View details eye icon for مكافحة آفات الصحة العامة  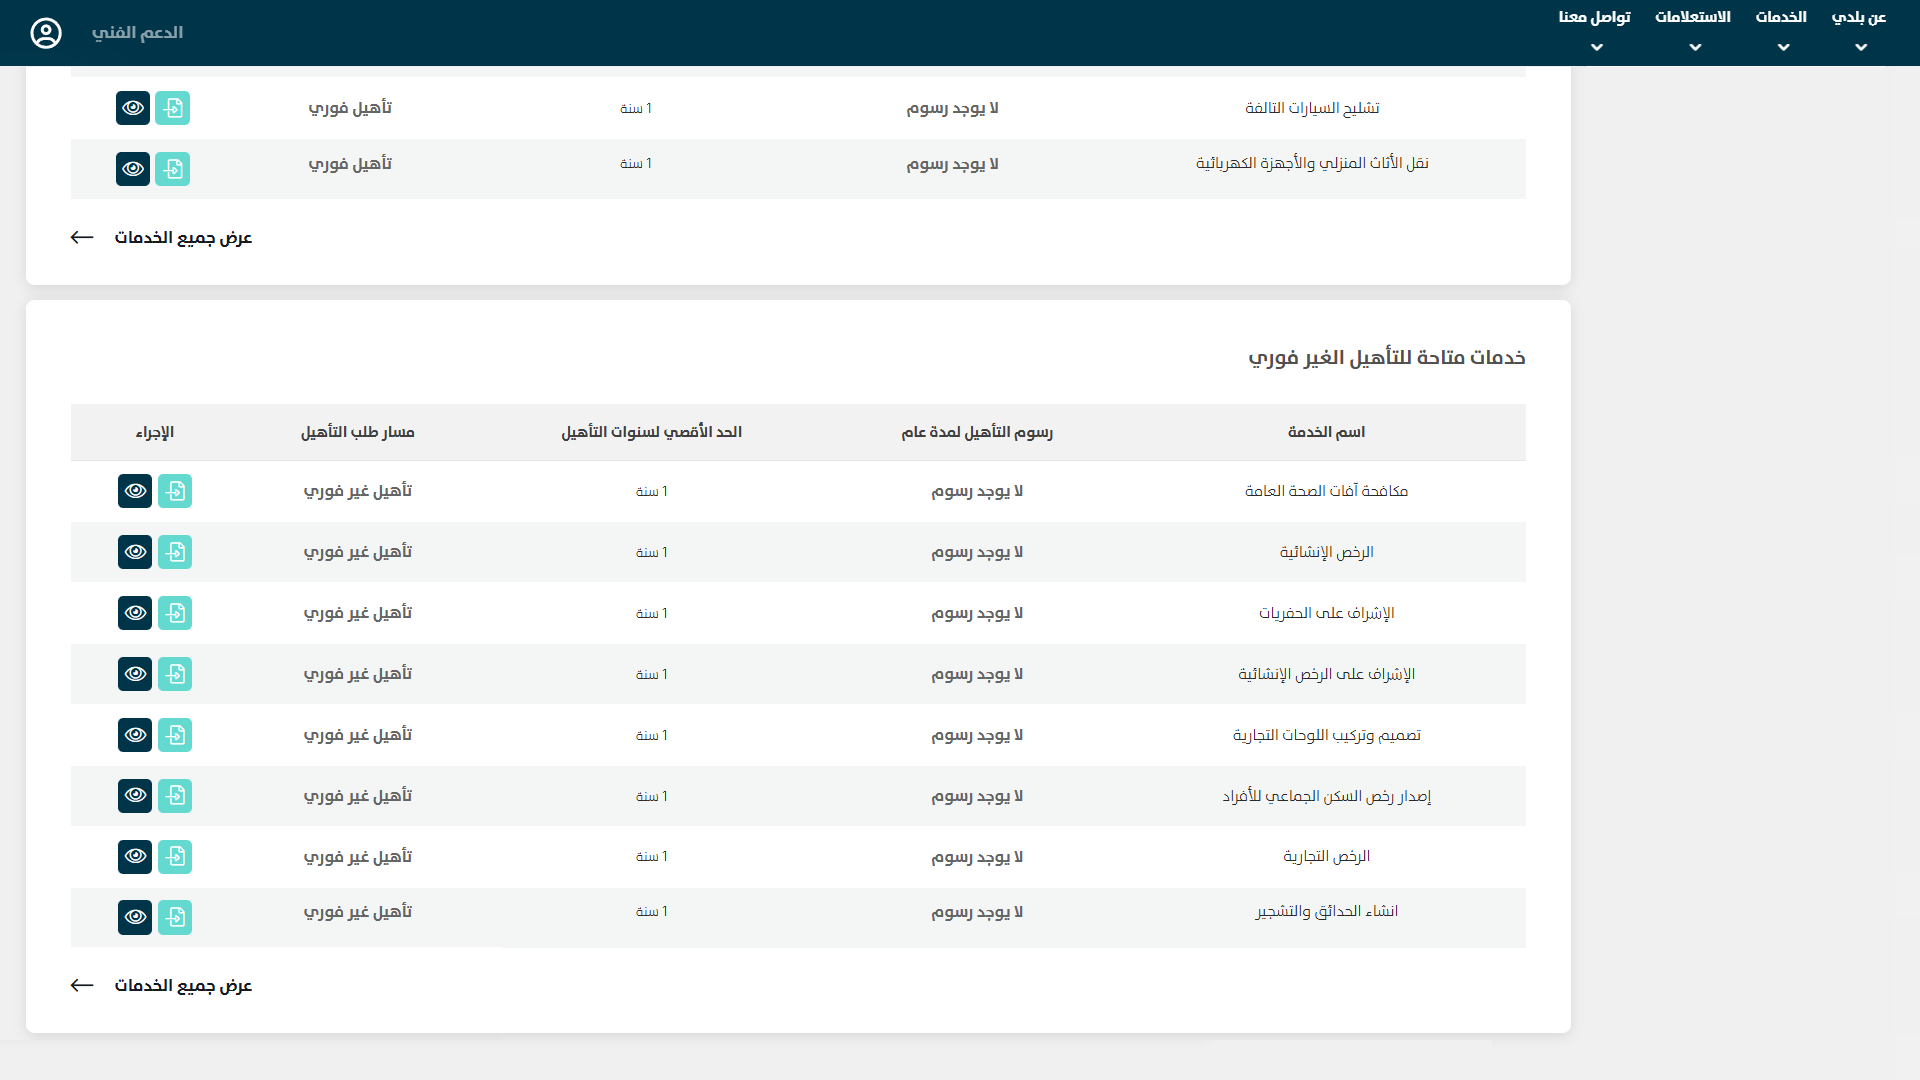(135, 491)
